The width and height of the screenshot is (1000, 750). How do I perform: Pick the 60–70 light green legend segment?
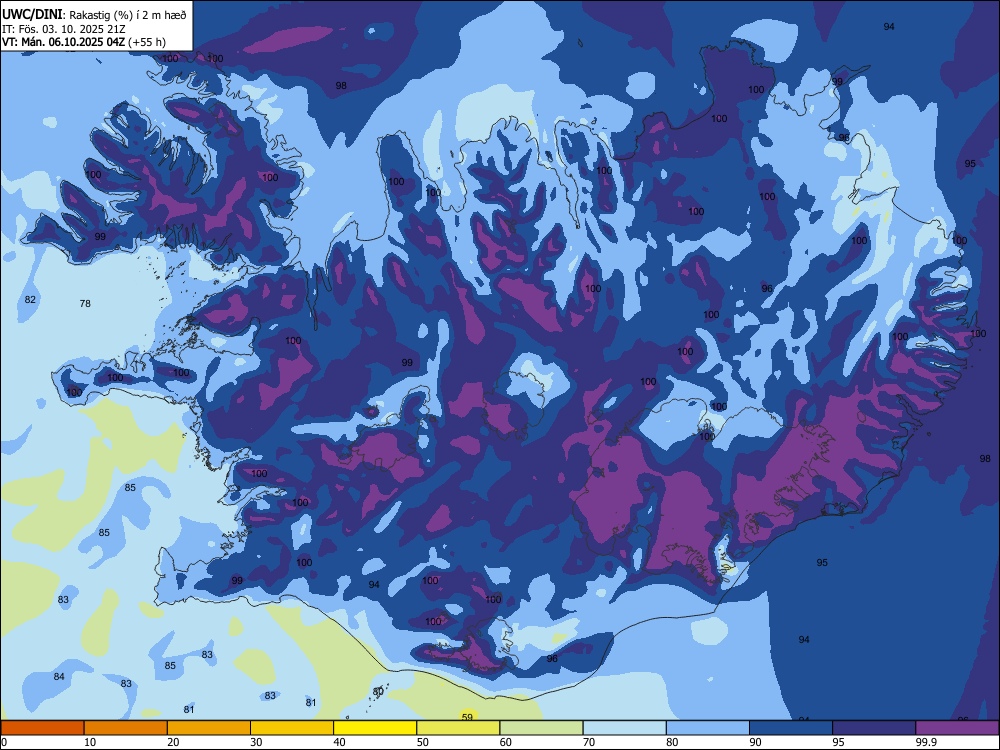click(541, 728)
